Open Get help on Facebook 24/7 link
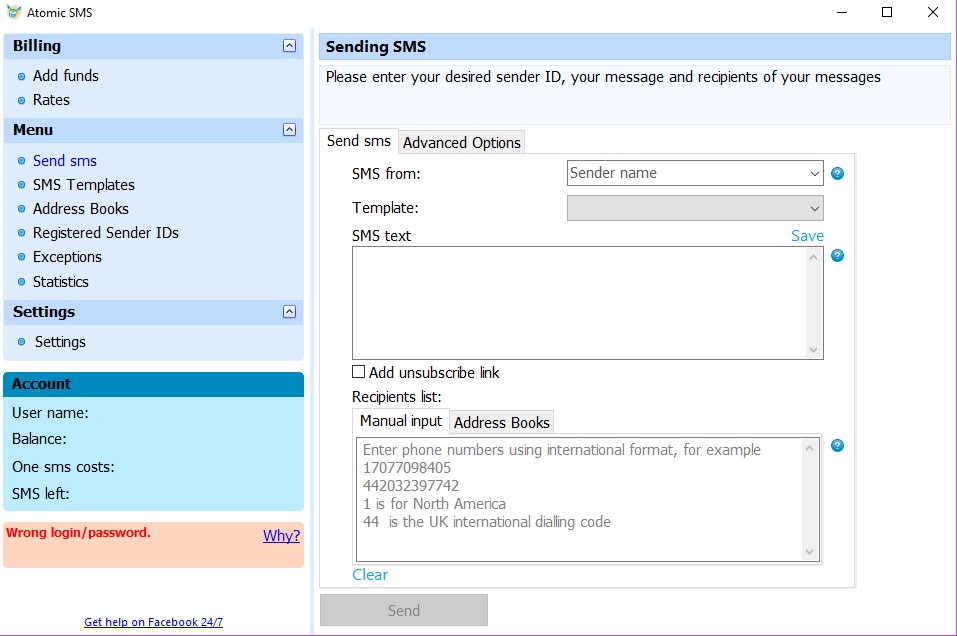Image resolution: width=957 pixels, height=636 pixels. 153,622
